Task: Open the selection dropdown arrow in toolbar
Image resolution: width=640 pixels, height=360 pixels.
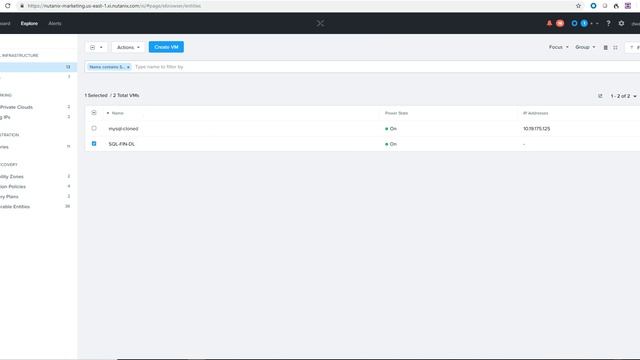Action: click(x=101, y=47)
